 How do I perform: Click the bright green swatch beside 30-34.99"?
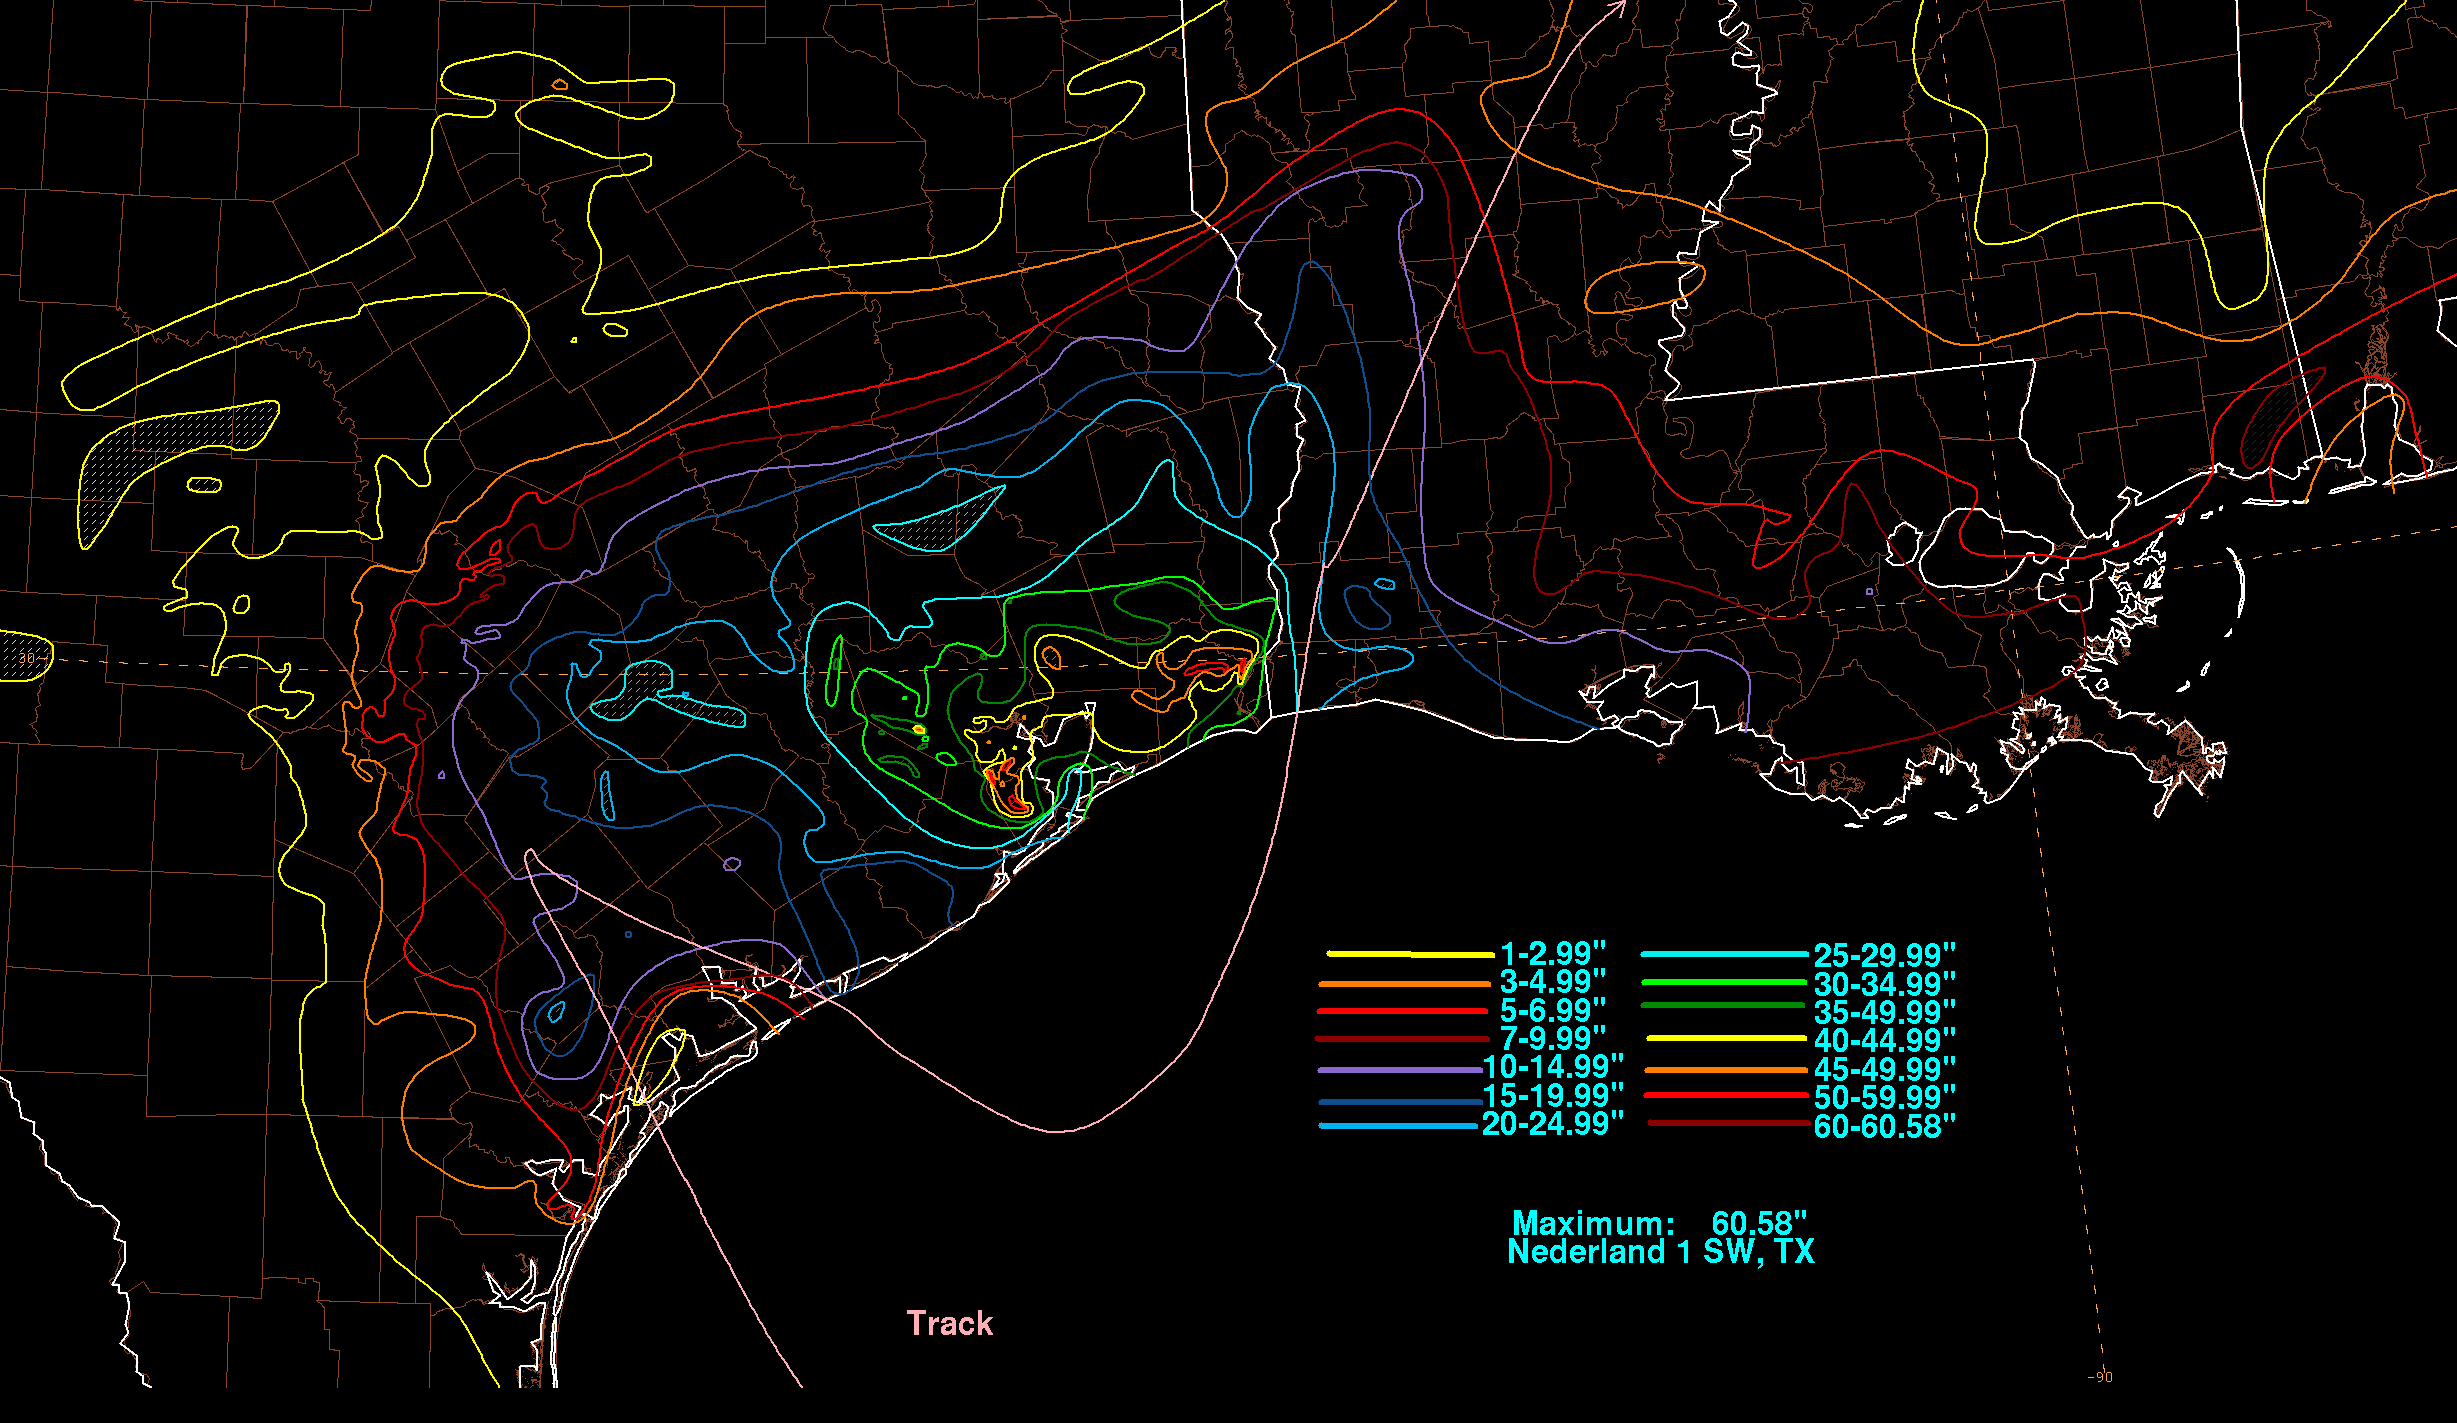1725,981
